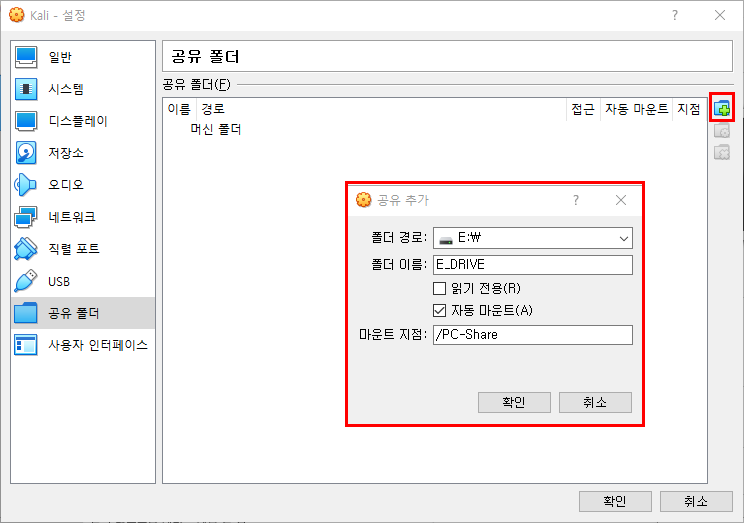The height and width of the screenshot is (523, 744).
Task: Click the USB connector icon
Action: pyautogui.click(x=26, y=281)
